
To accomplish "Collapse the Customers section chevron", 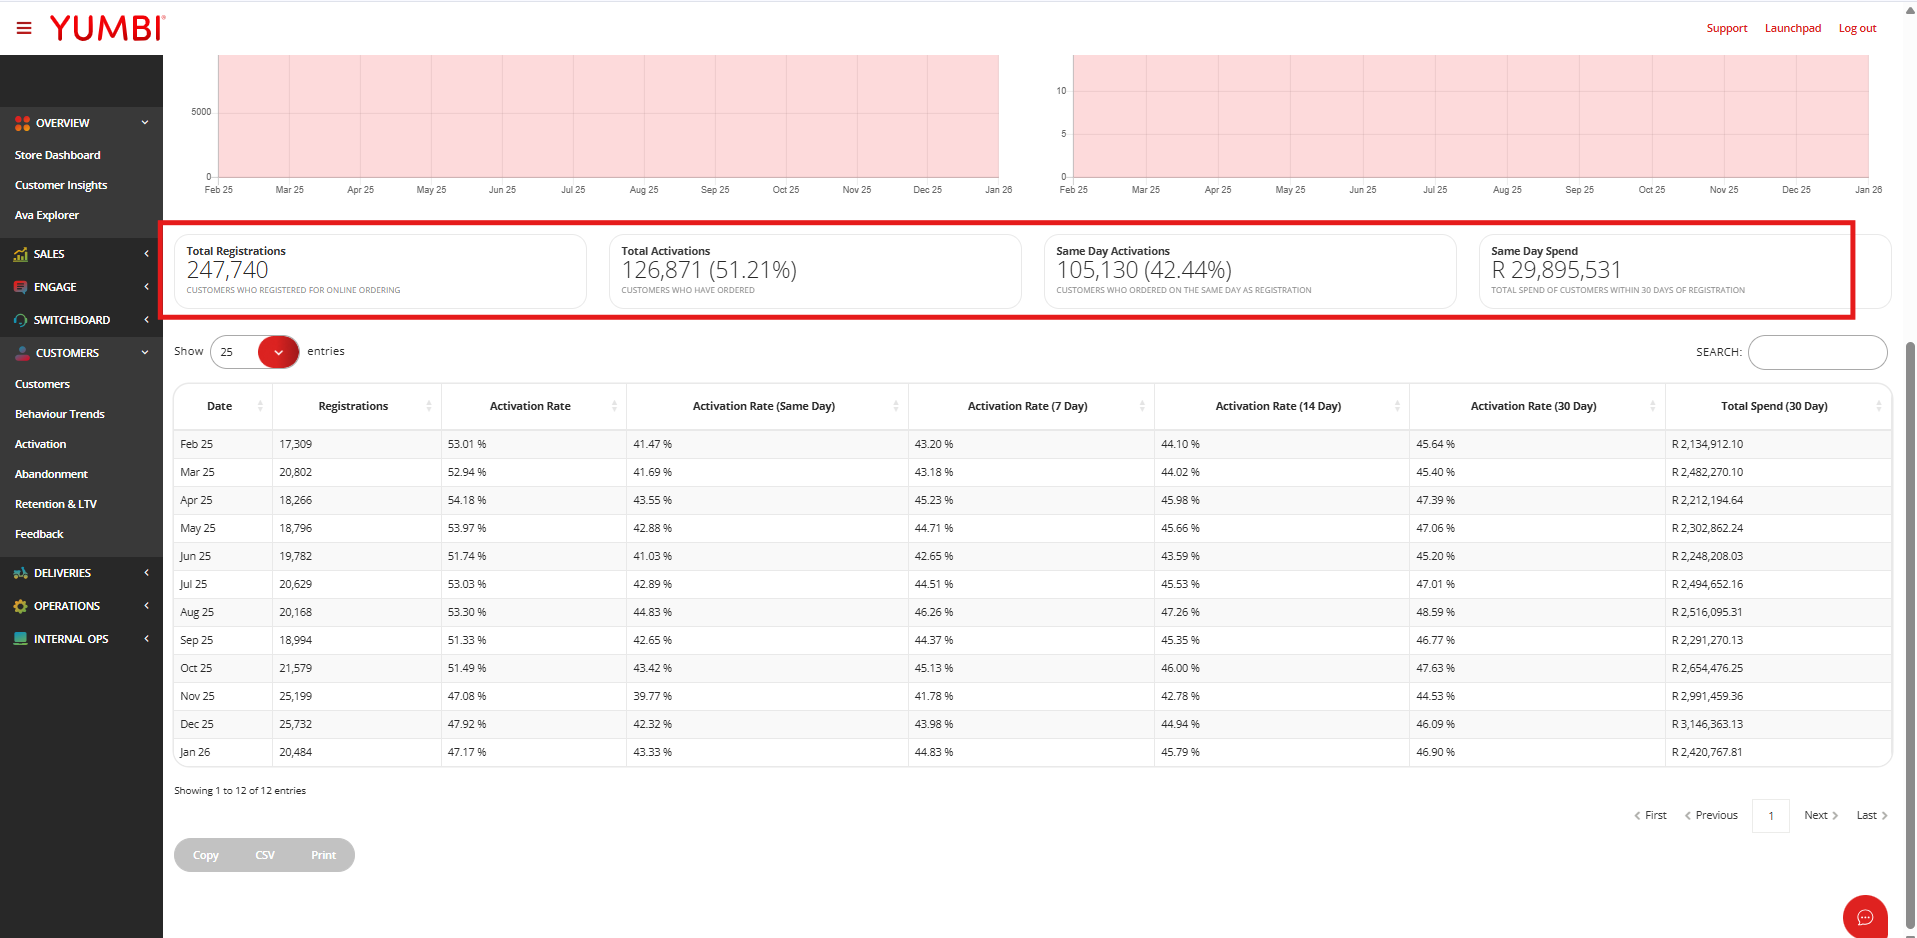I will pos(145,353).
